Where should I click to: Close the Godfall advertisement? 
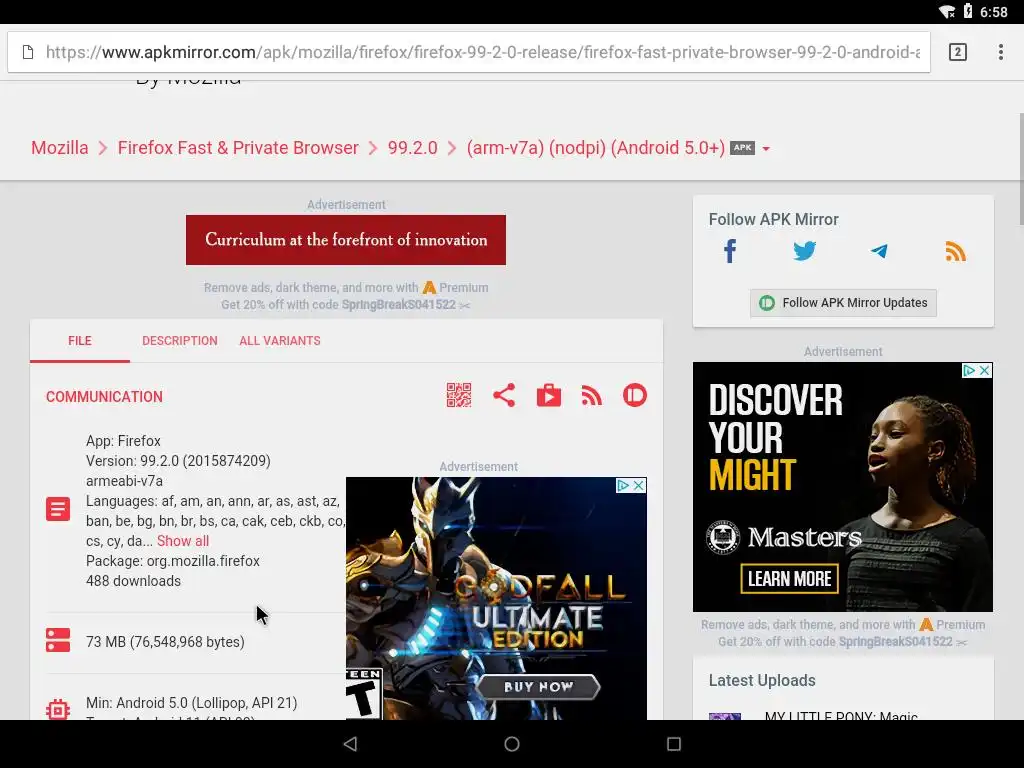[639, 485]
